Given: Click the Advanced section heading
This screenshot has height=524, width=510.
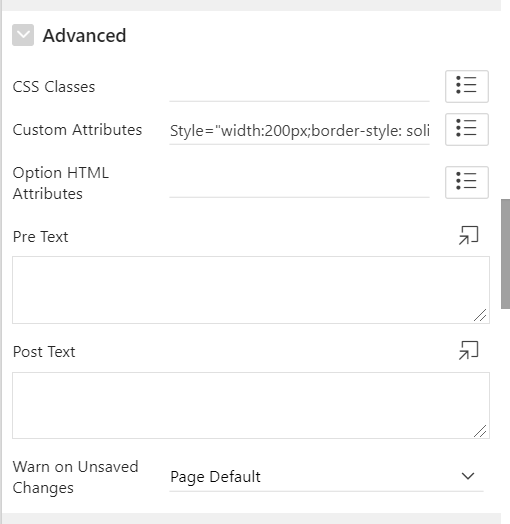Looking at the screenshot, I should click(85, 35).
